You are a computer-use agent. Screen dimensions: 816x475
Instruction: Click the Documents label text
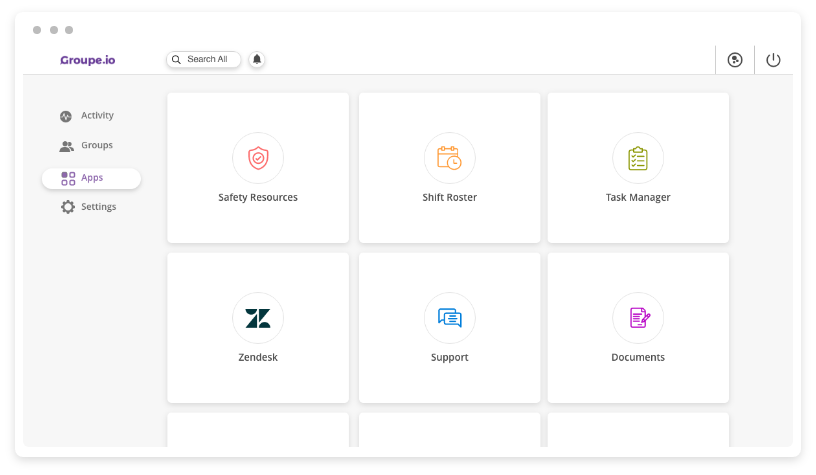tap(638, 357)
